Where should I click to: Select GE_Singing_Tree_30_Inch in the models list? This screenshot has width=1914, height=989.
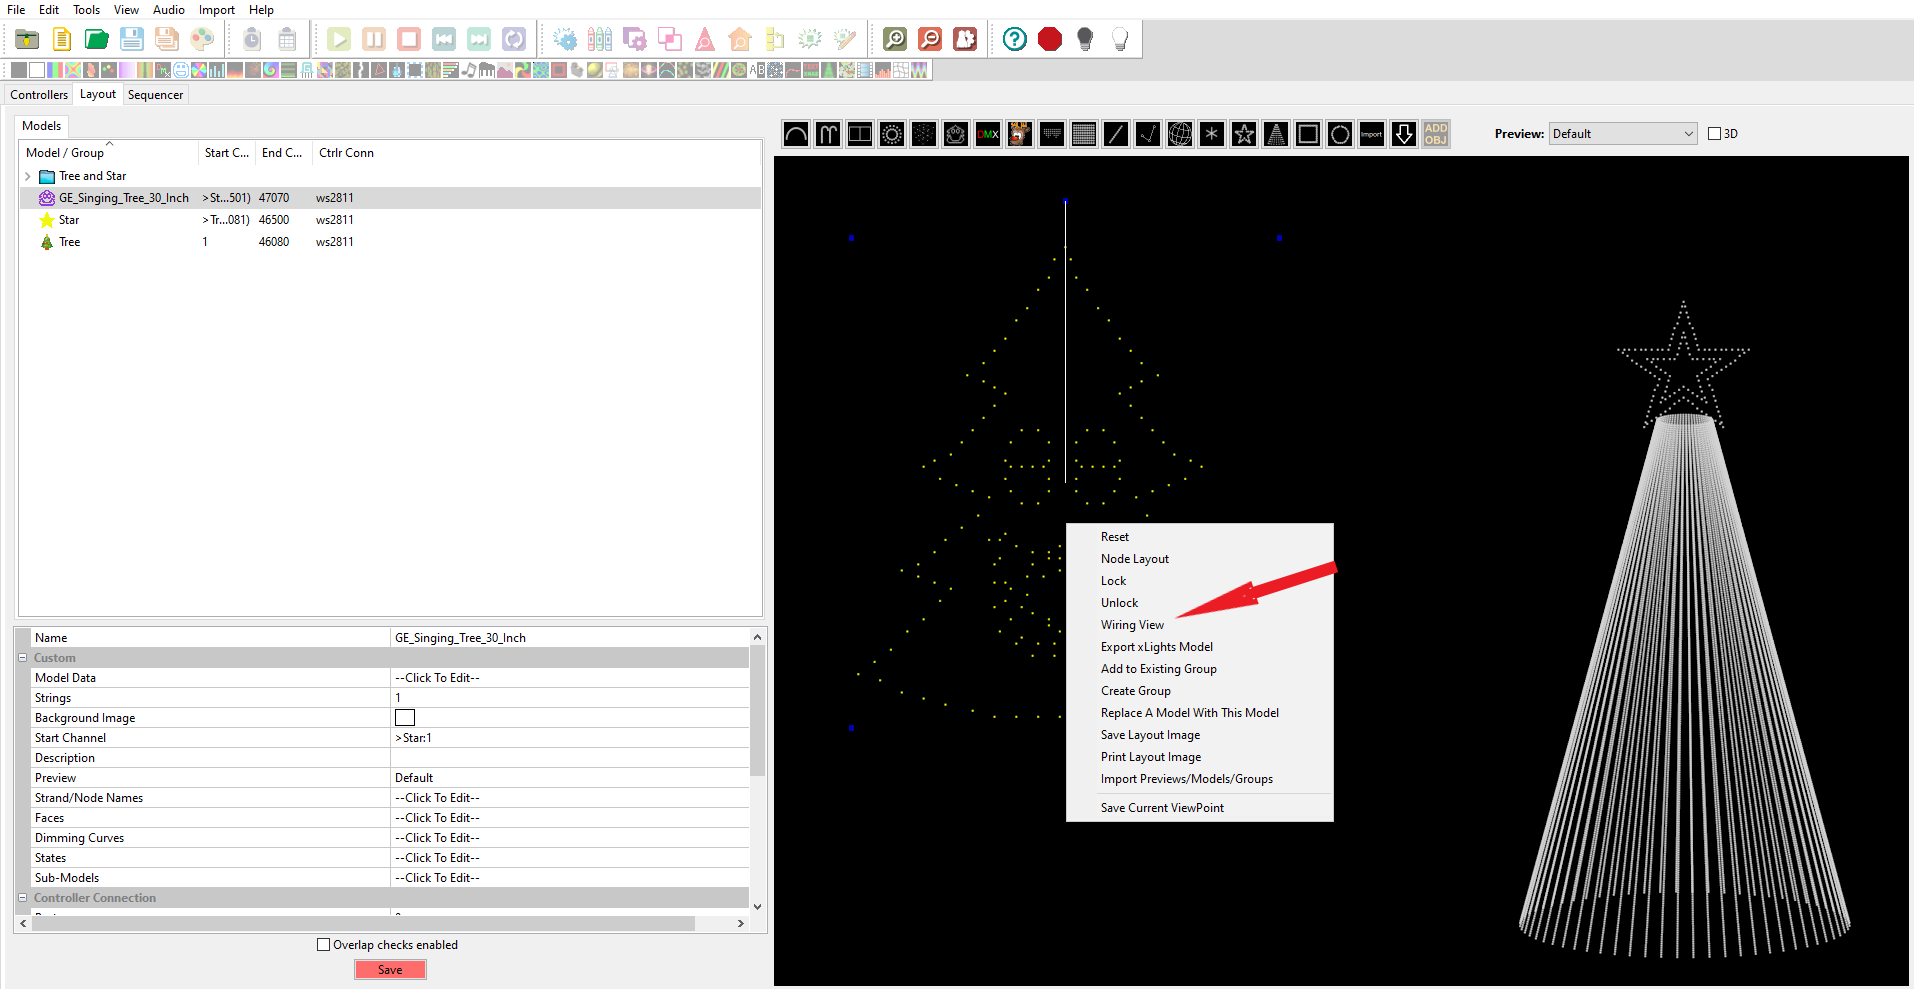390,198
